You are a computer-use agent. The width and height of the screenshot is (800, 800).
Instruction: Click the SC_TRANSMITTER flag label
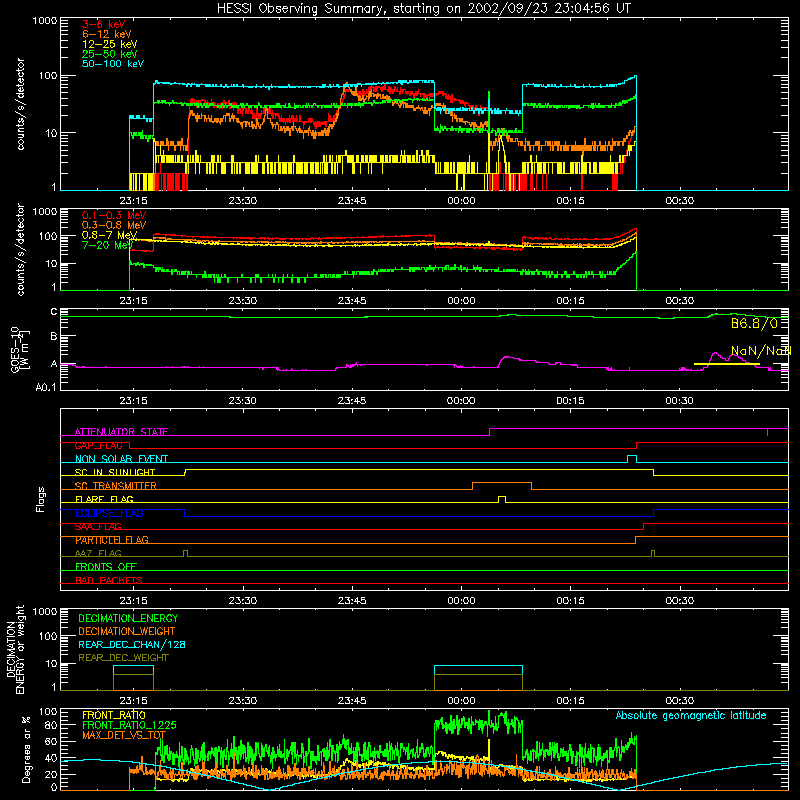[x=116, y=486]
